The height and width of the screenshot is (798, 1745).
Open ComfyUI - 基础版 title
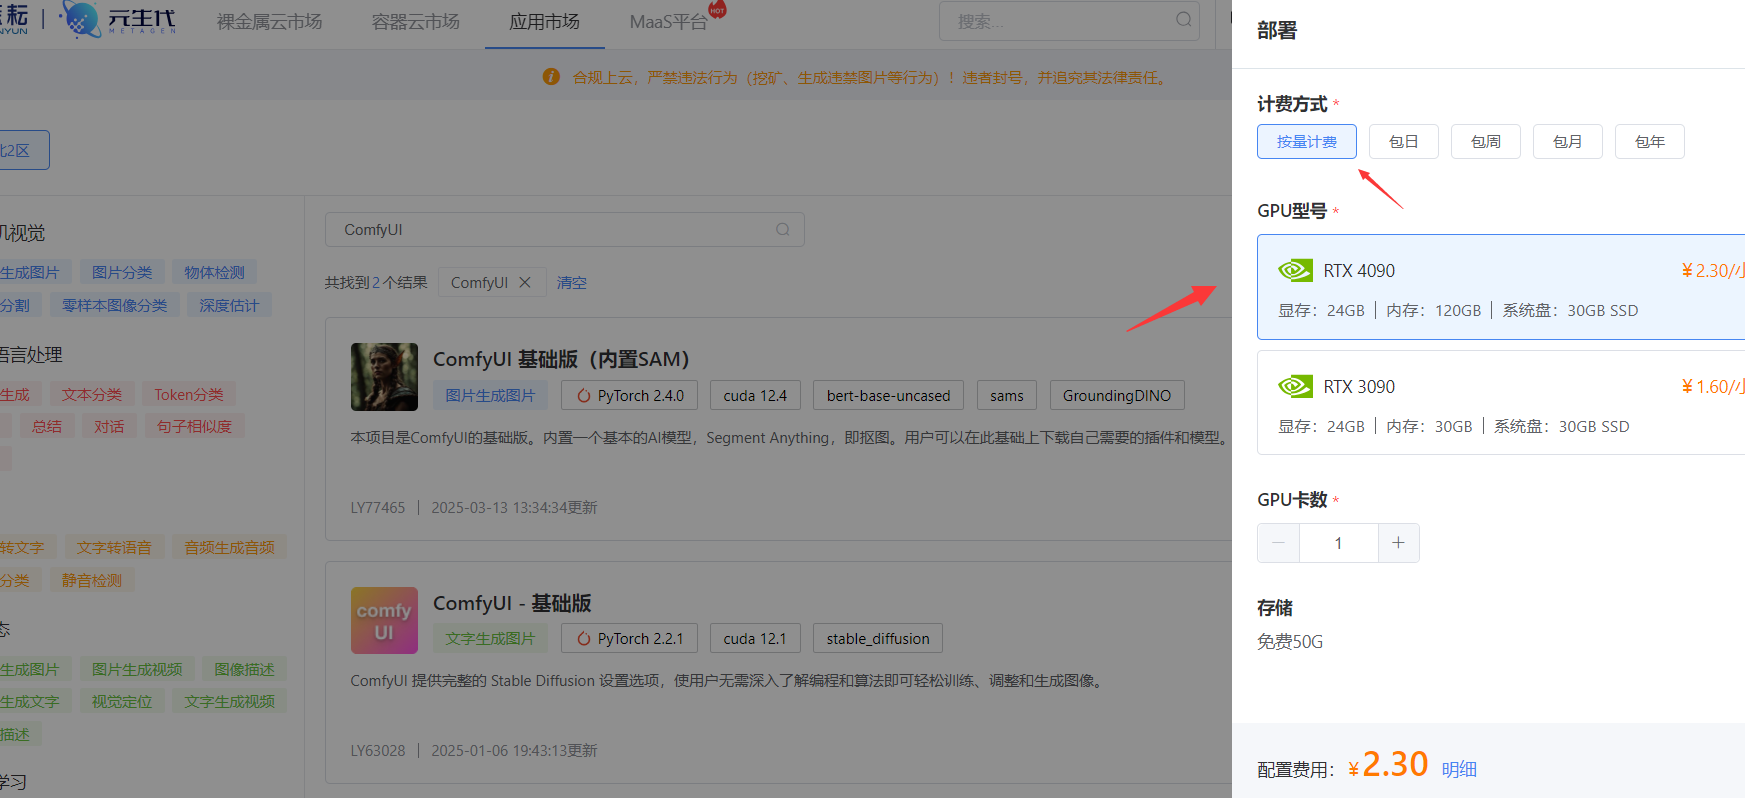[x=512, y=603]
